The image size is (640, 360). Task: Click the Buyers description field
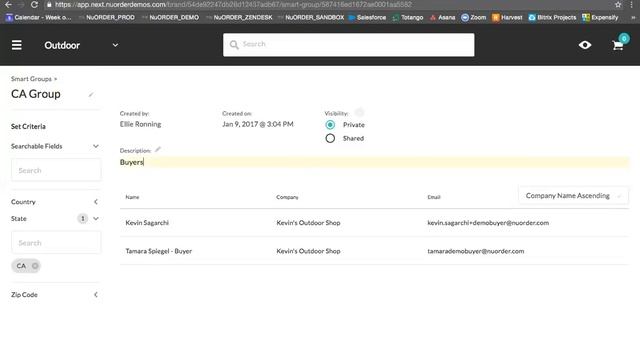374,162
